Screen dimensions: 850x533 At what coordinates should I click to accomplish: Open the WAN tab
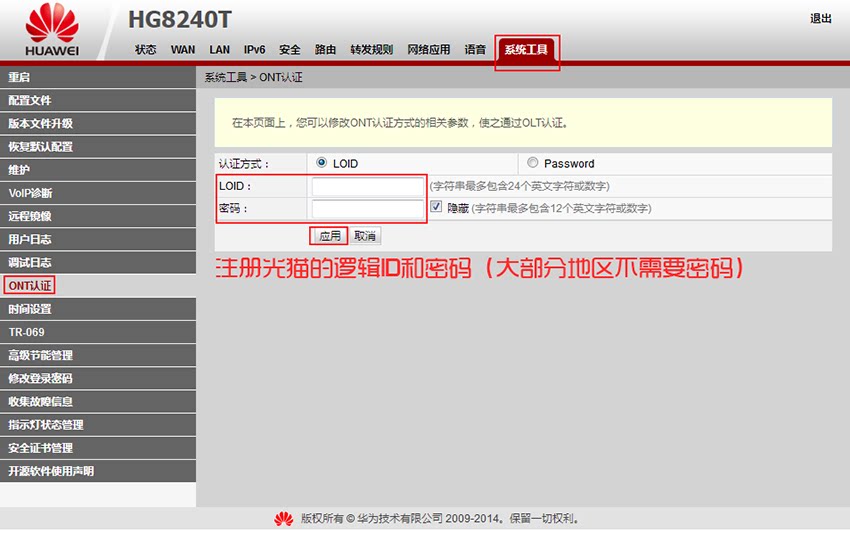183,49
